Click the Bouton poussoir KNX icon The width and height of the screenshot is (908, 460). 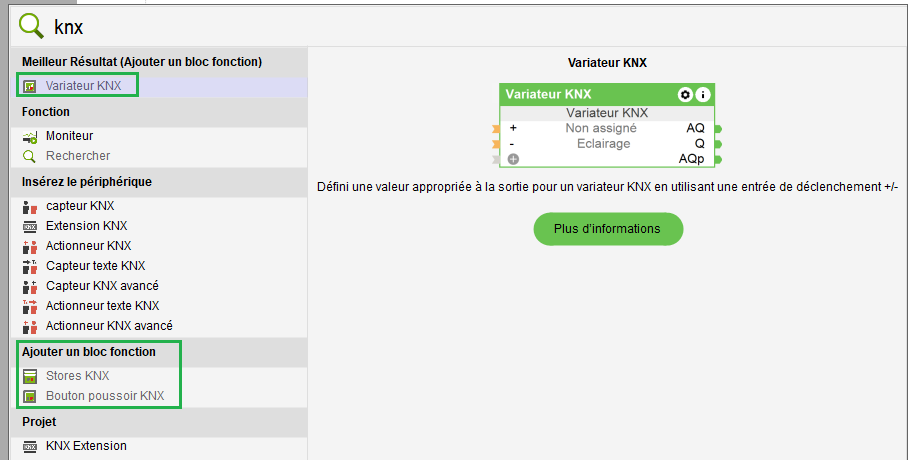tap(29, 396)
